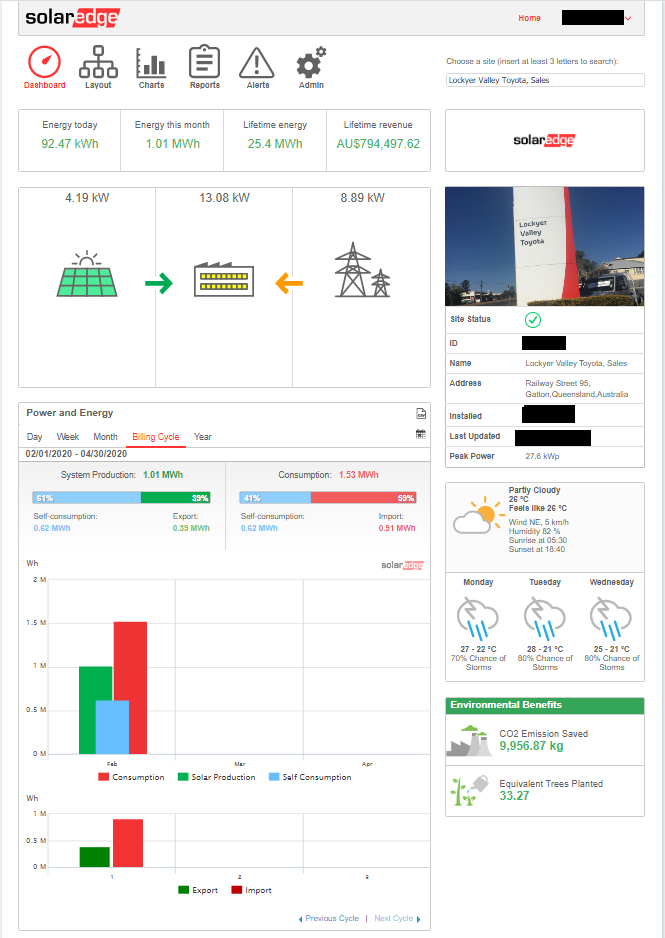Click the Home link
This screenshot has height=938, width=665.
coord(529,18)
